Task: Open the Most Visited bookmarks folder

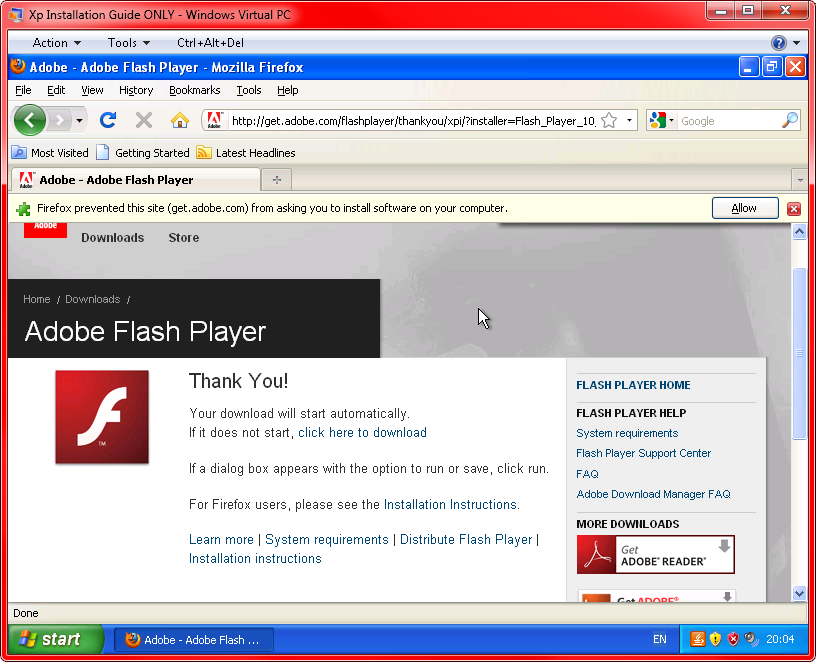Action: [50, 153]
